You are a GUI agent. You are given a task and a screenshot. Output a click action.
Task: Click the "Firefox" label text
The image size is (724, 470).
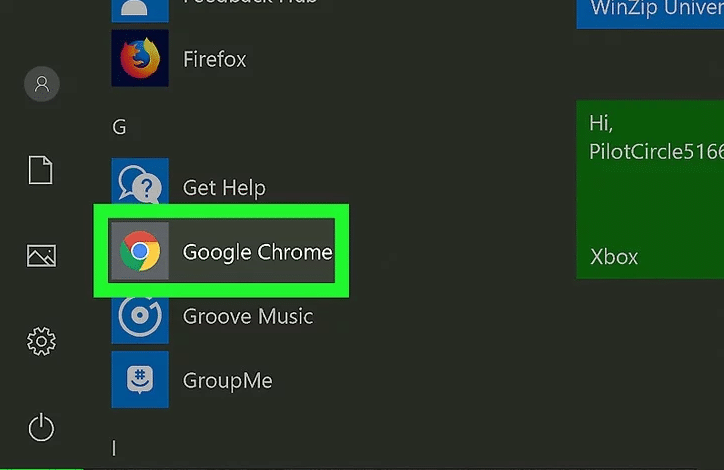(x=215, y=59)
